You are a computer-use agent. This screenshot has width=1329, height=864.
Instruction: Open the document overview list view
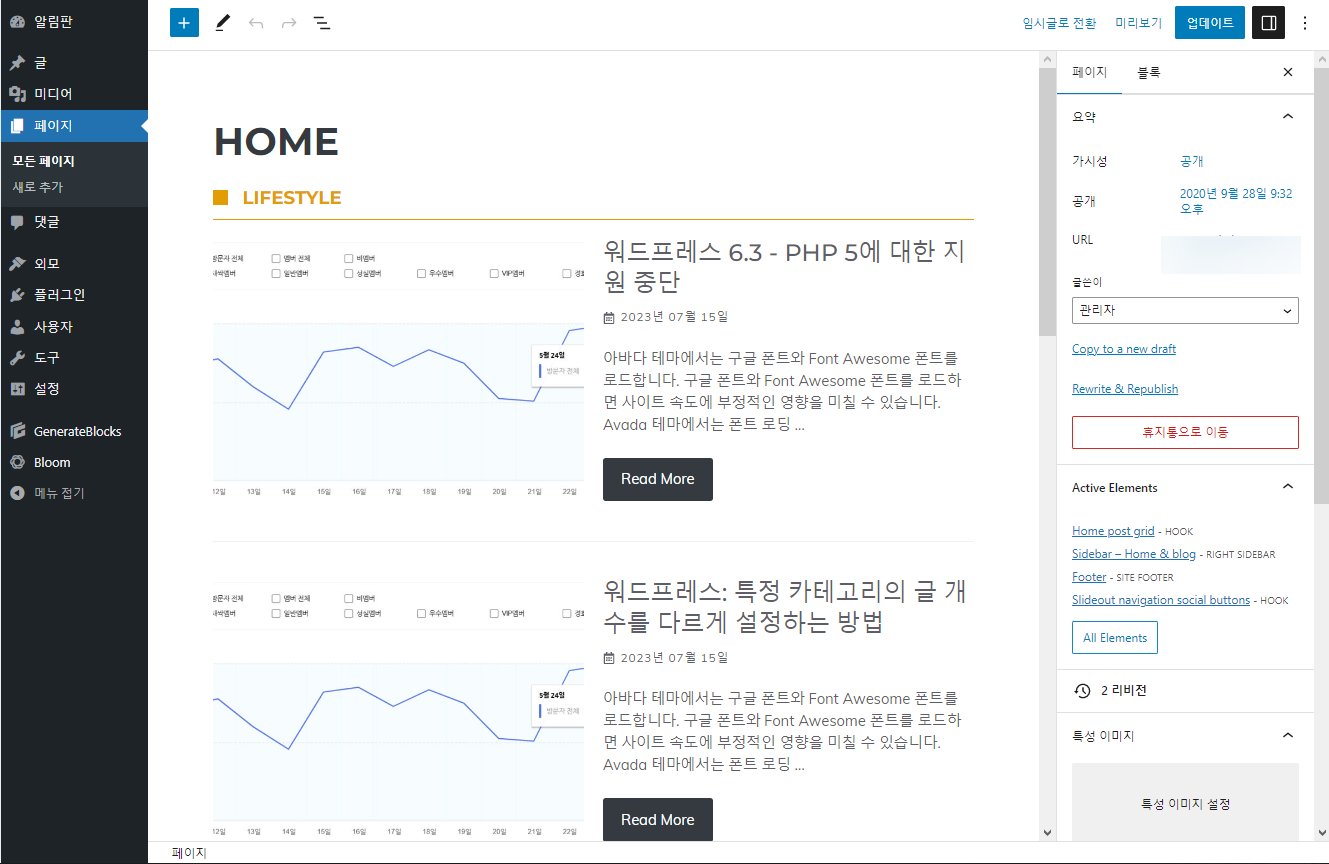point(322,22)
